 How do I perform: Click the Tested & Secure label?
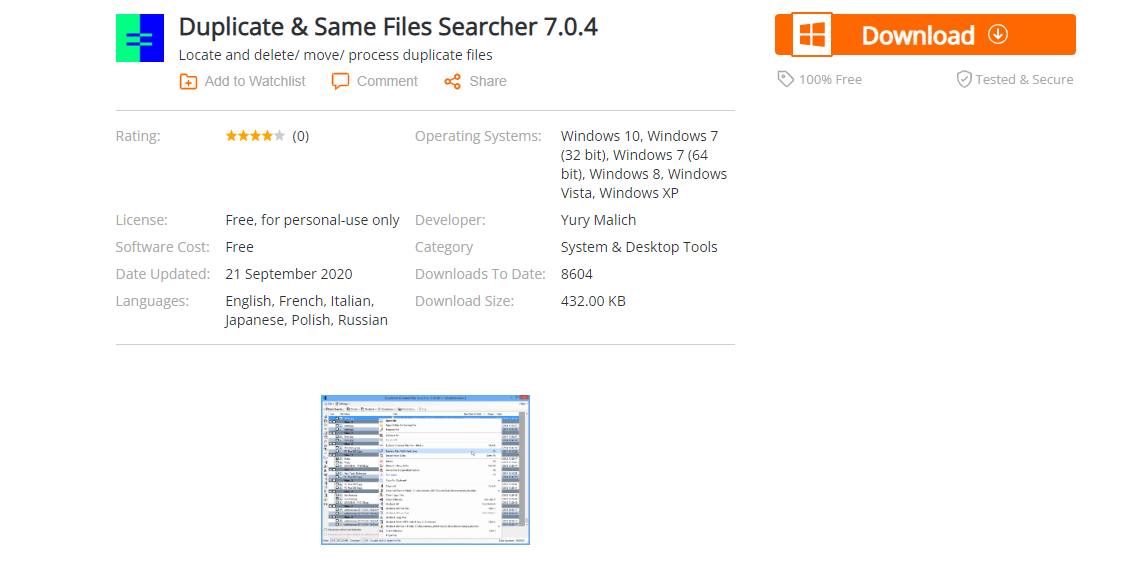[x=1024, y=79]
